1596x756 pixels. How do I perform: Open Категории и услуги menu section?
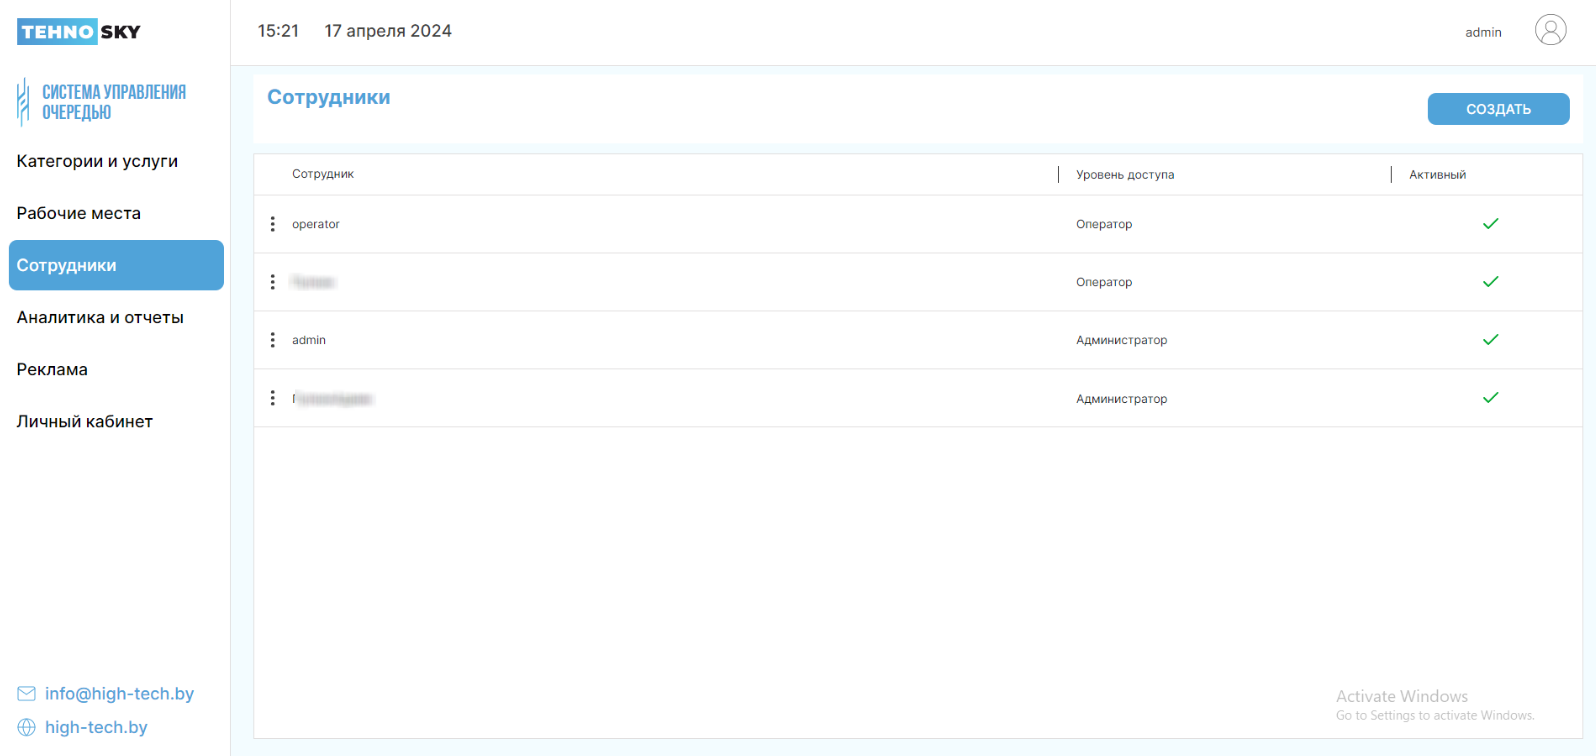click(x=97, y=161)
